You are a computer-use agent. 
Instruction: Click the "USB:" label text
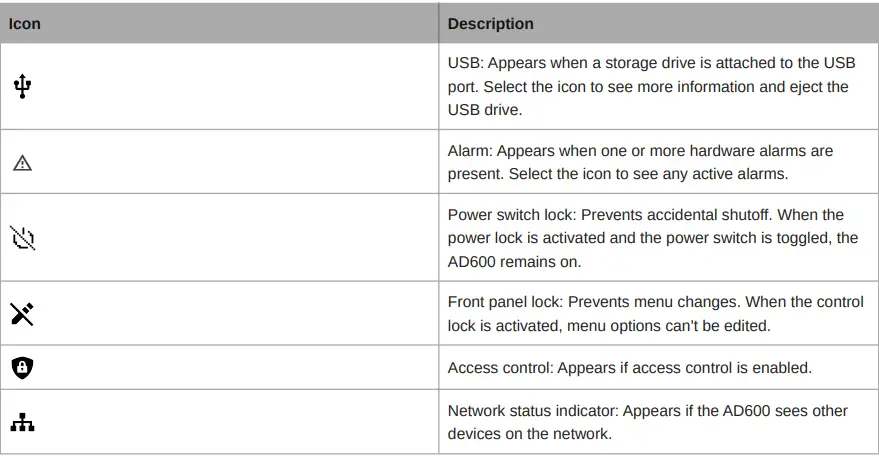click(x=465, y=64)
